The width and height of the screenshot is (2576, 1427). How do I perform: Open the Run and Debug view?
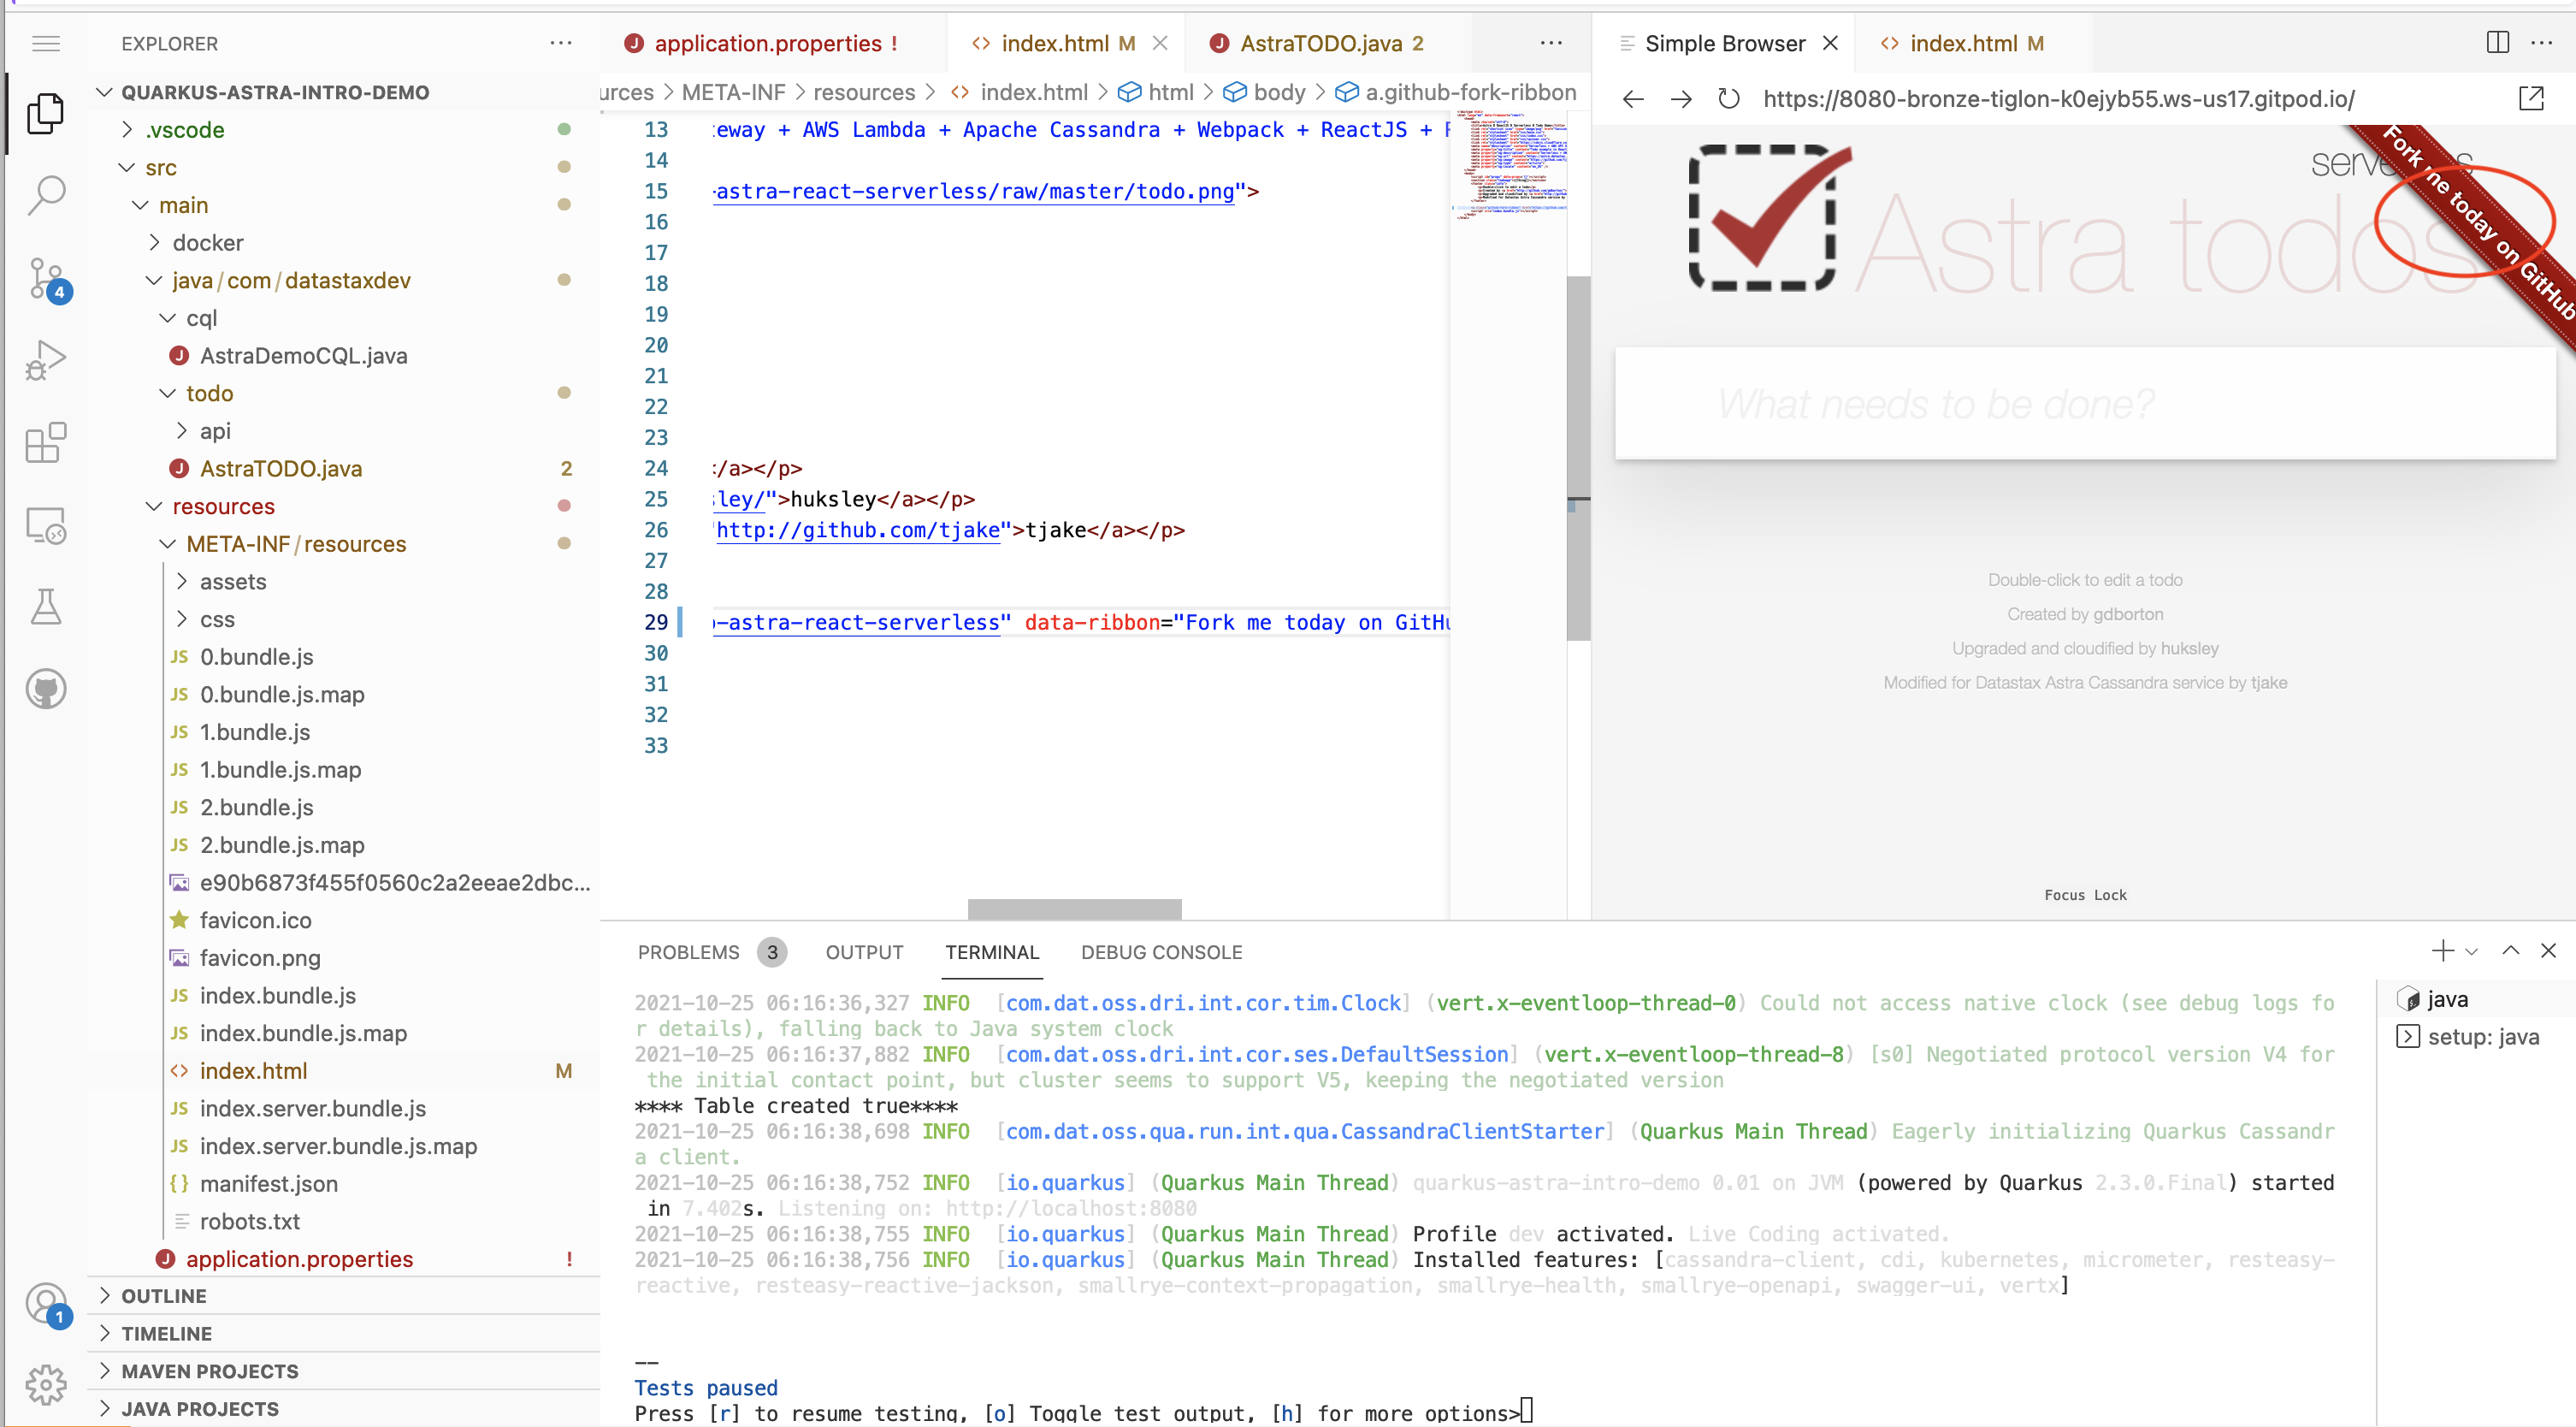[x=46, y=360]
